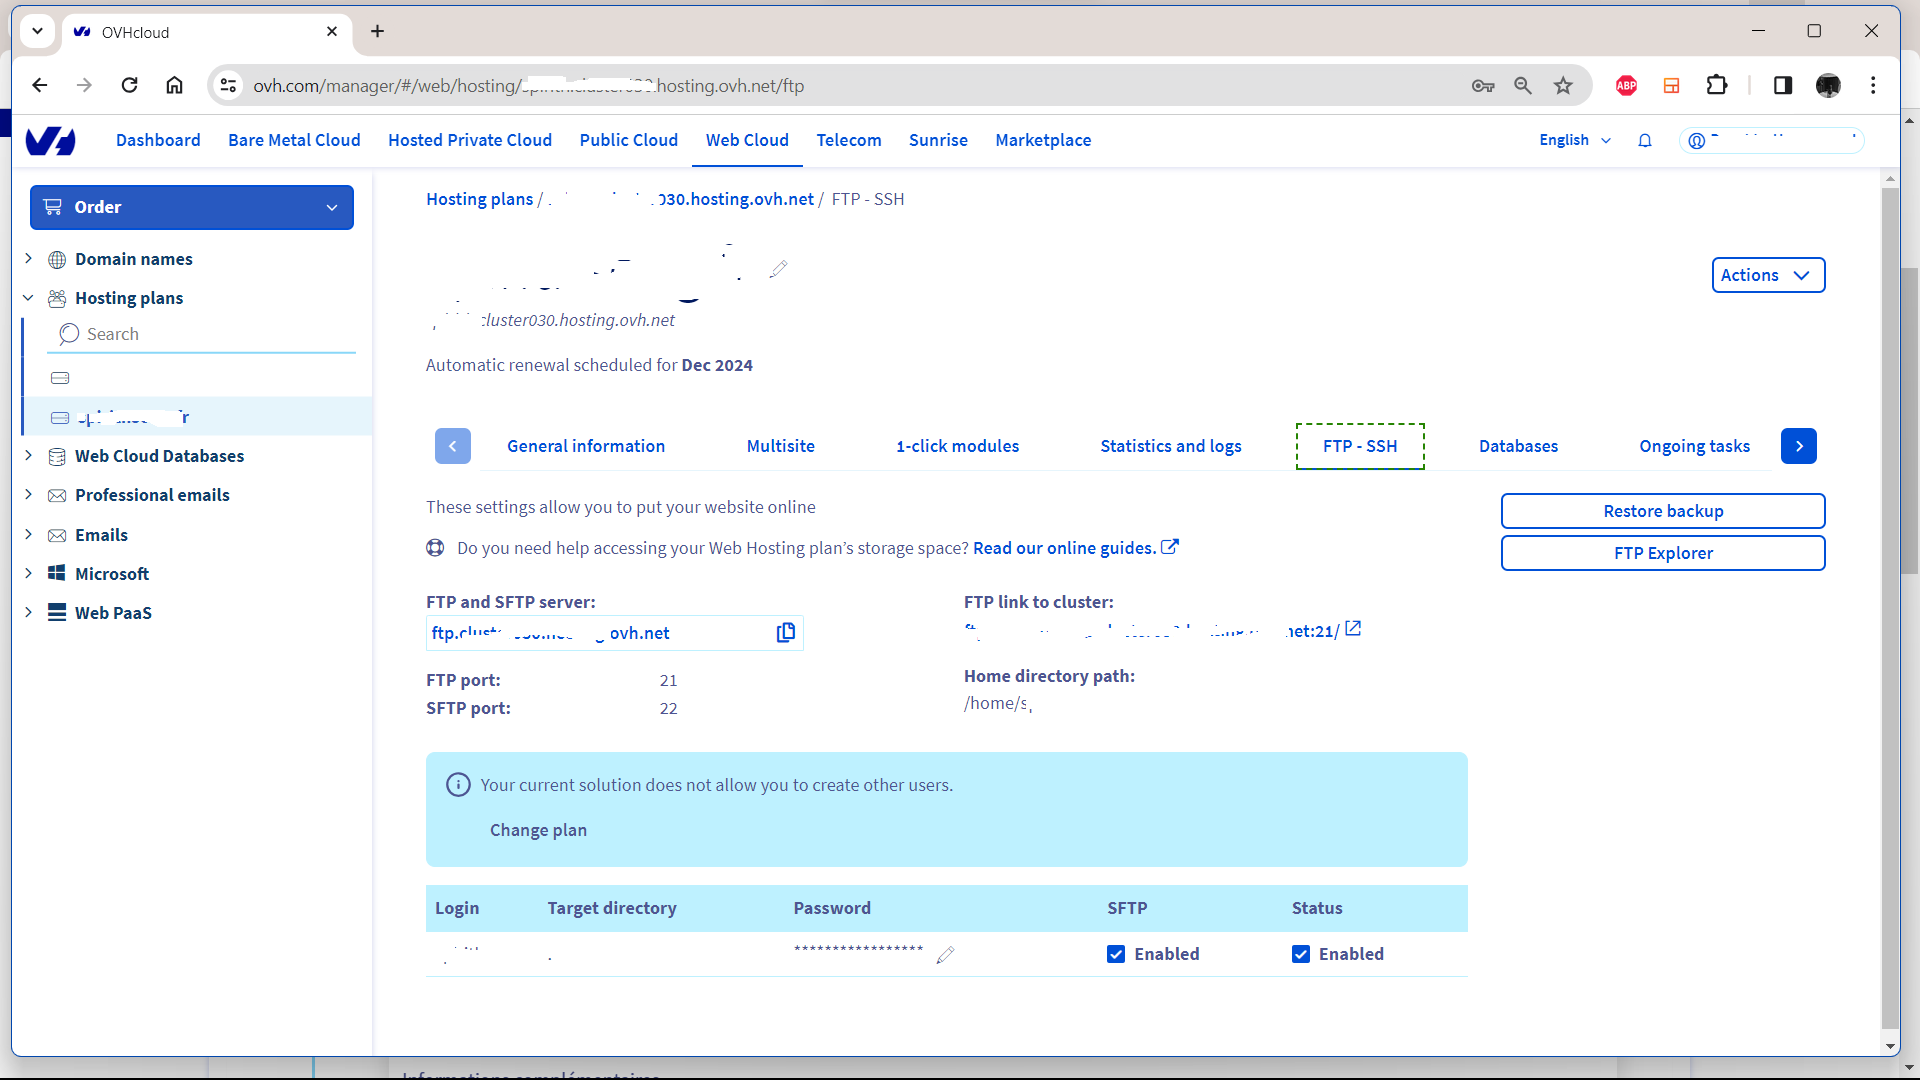Open the zoom magnifier icon
The width and height of the screenshot is (1920, 1080).
pyautogui.click(x=1523, y=86)
